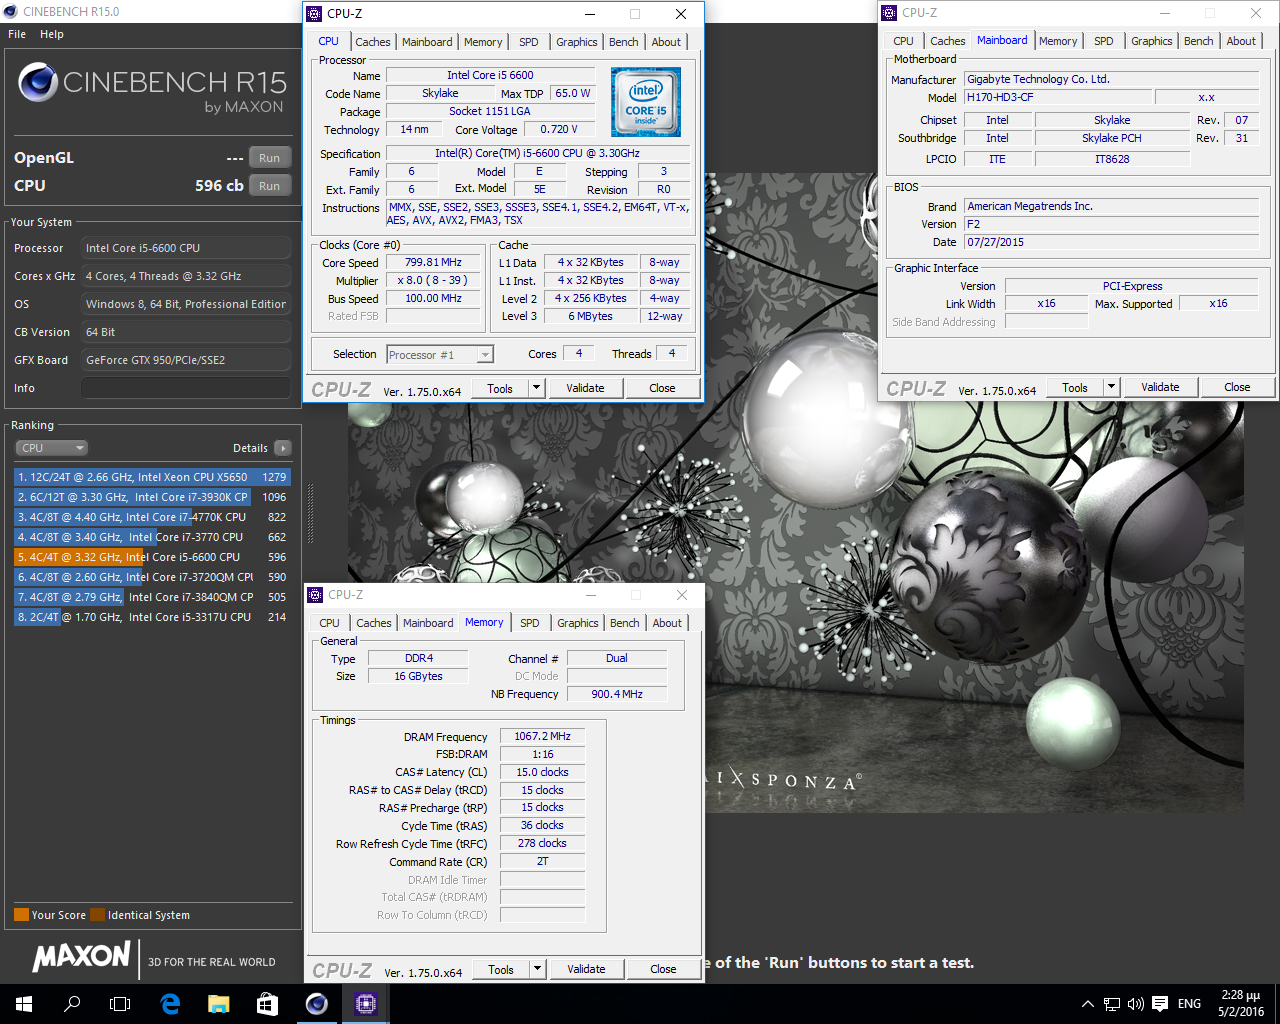The image size is (1280, 1024).
Task: Open the volume tray icon
Action: 1135,1004
